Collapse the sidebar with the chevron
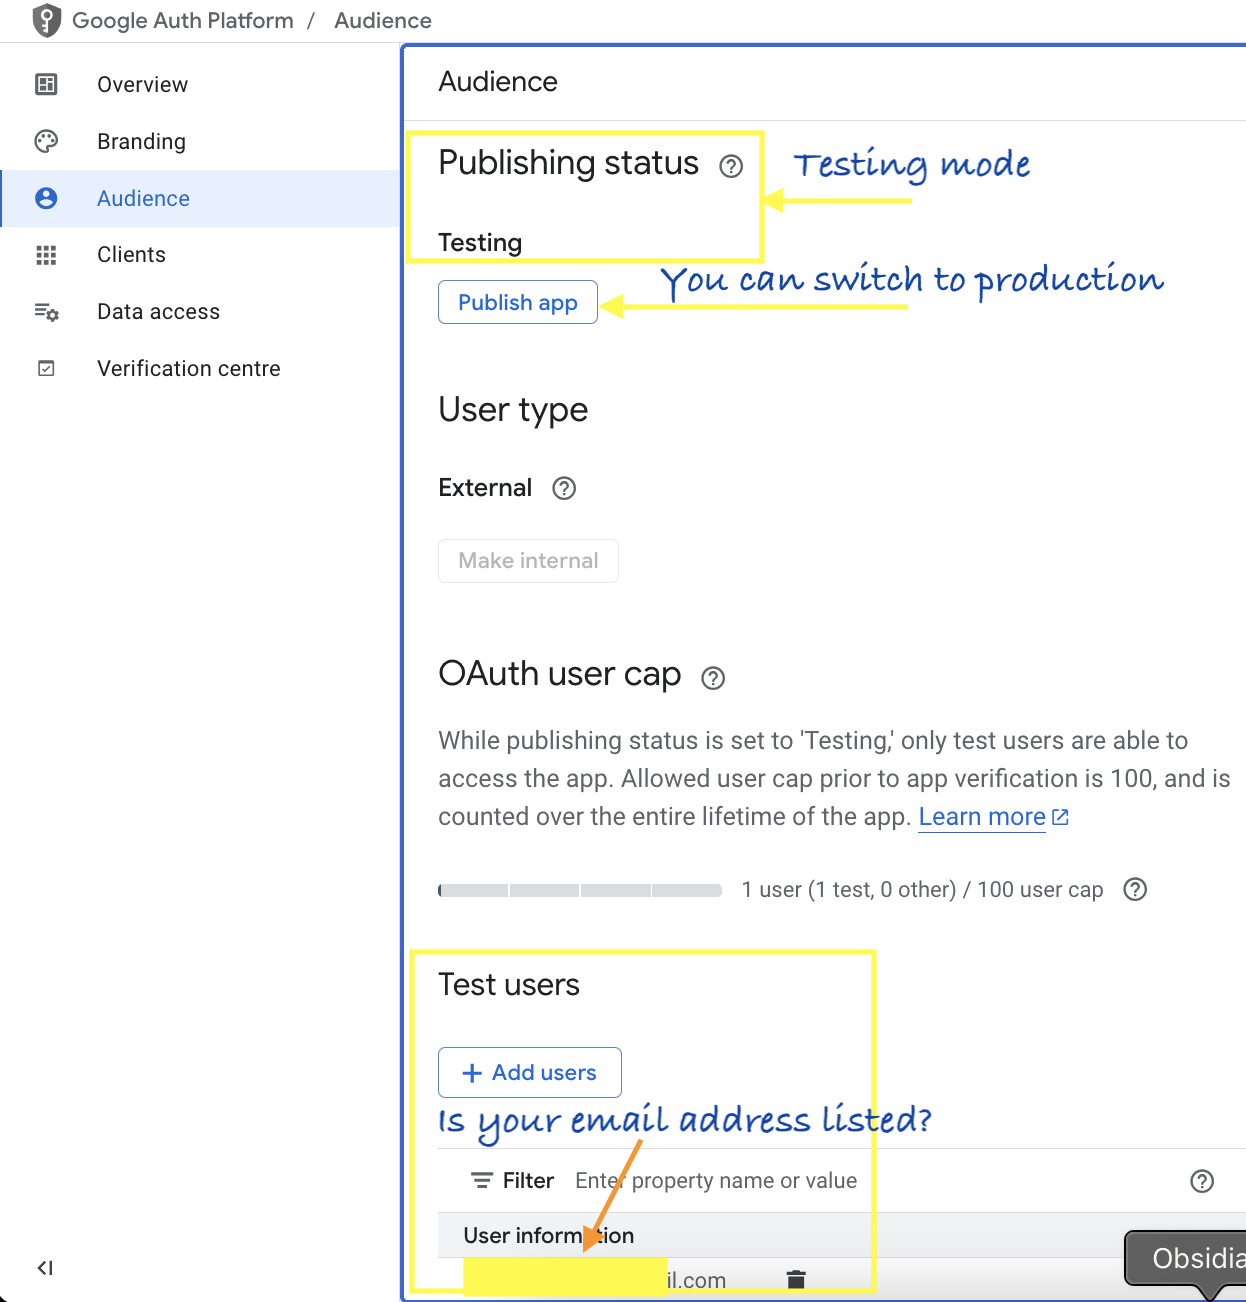 click(x=44, y=1267)
